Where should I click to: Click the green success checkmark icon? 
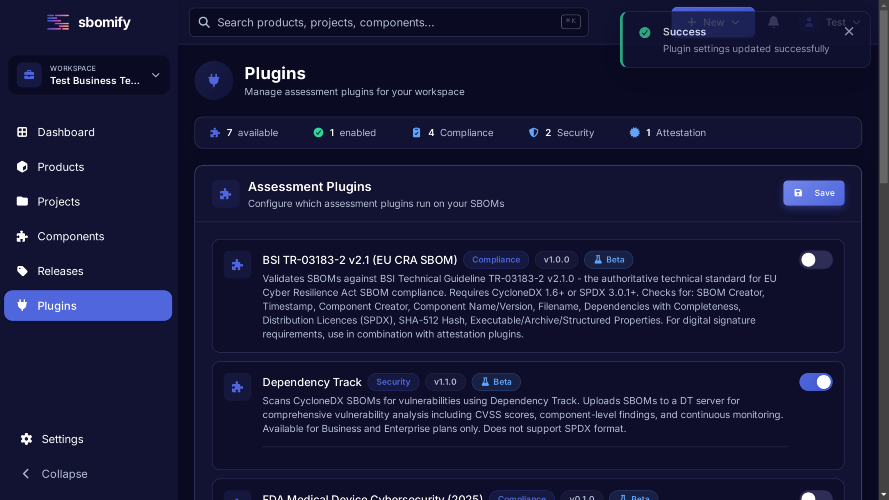[x=645, y=32]
